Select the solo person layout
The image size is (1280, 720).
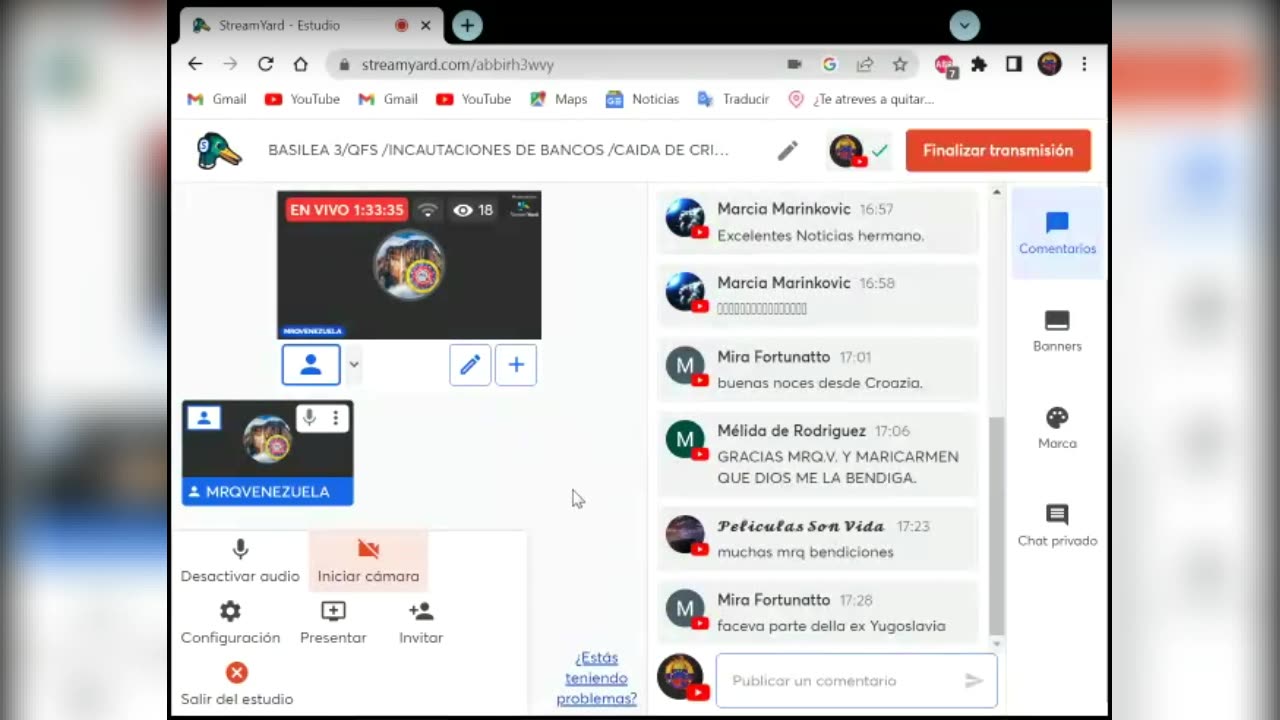click(x=311, y=365)
